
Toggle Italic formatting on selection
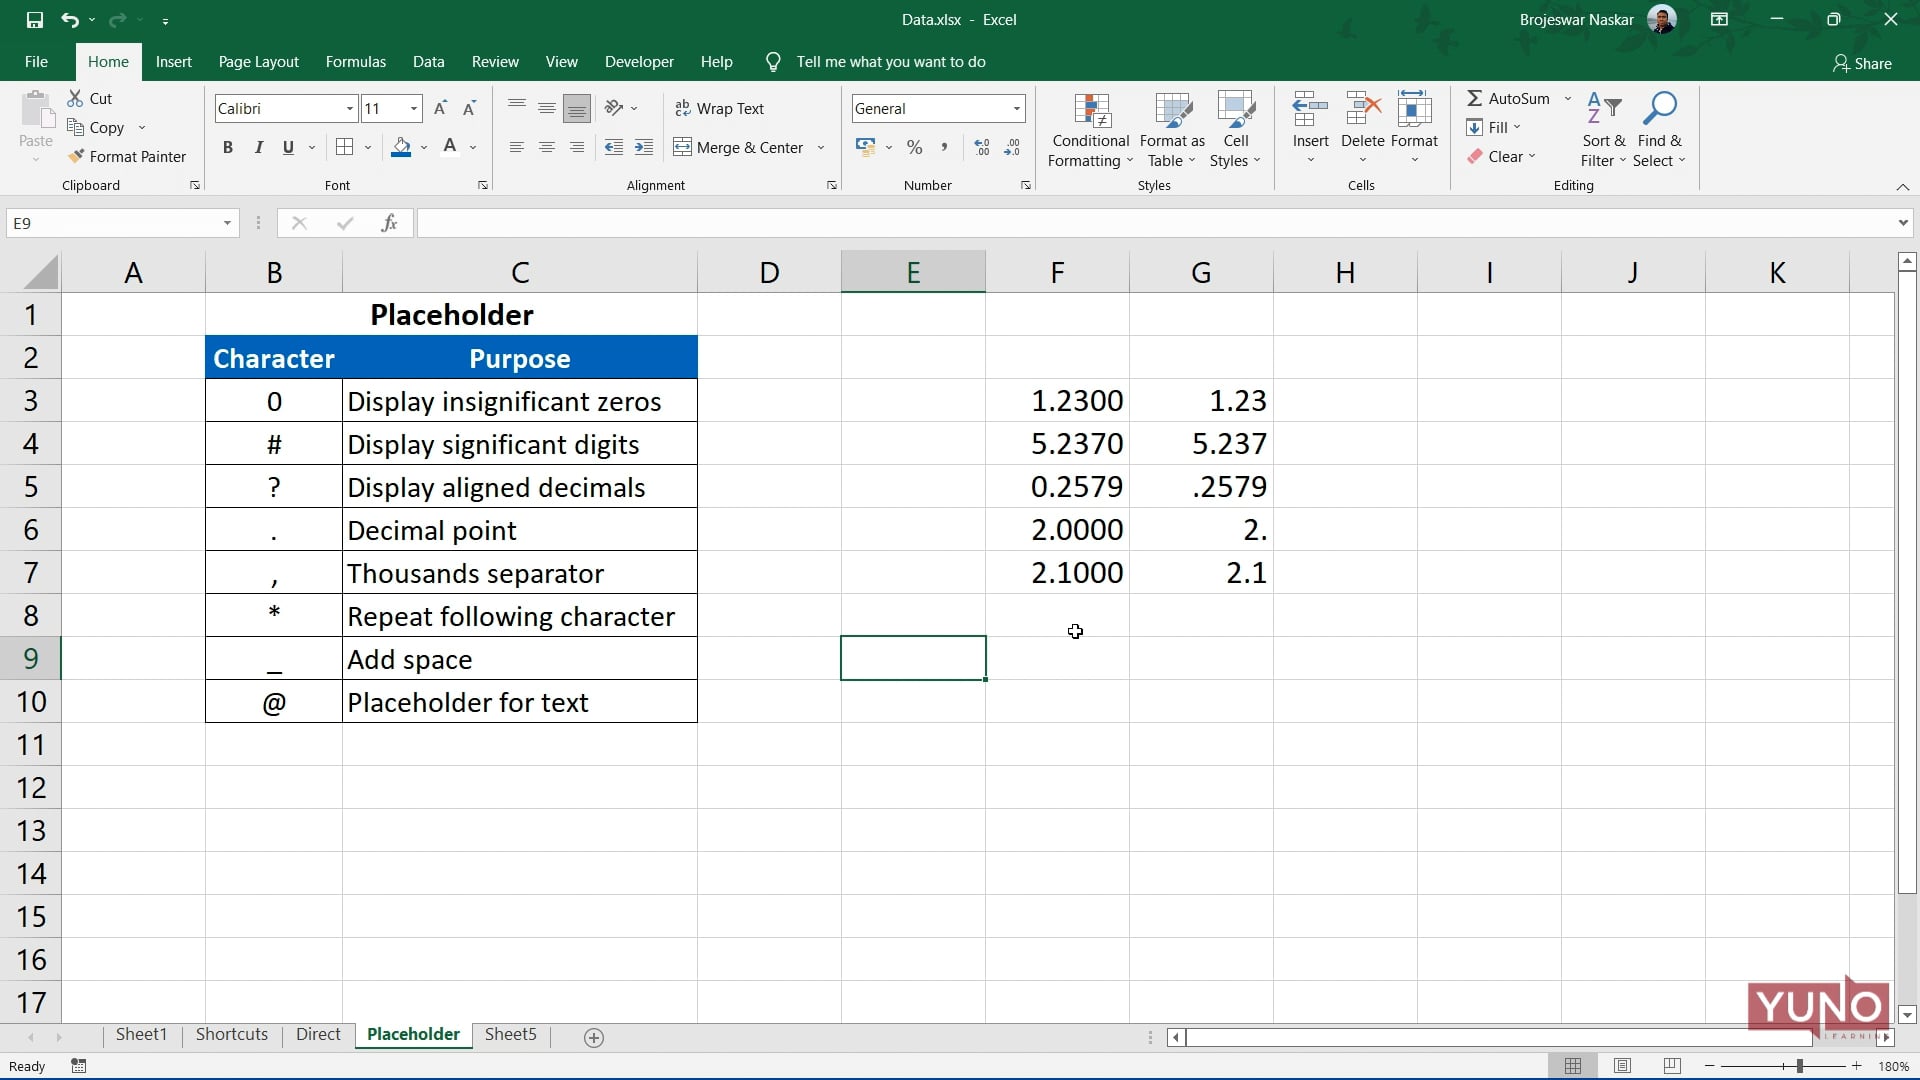(257, 145)
